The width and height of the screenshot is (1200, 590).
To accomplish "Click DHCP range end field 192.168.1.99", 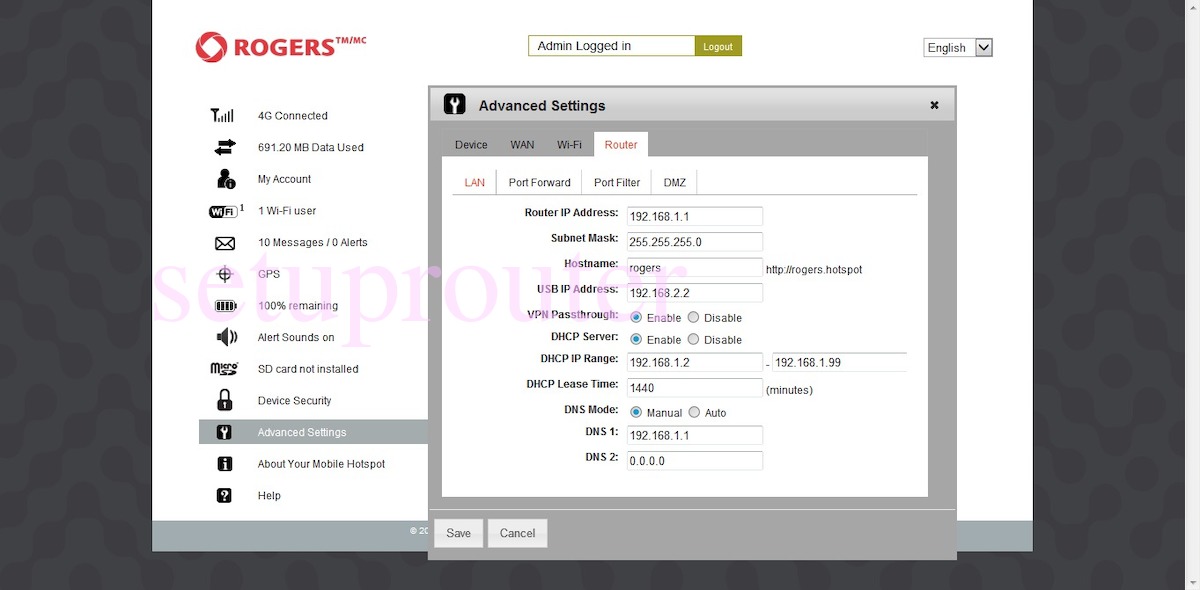I will coord(839,362).
